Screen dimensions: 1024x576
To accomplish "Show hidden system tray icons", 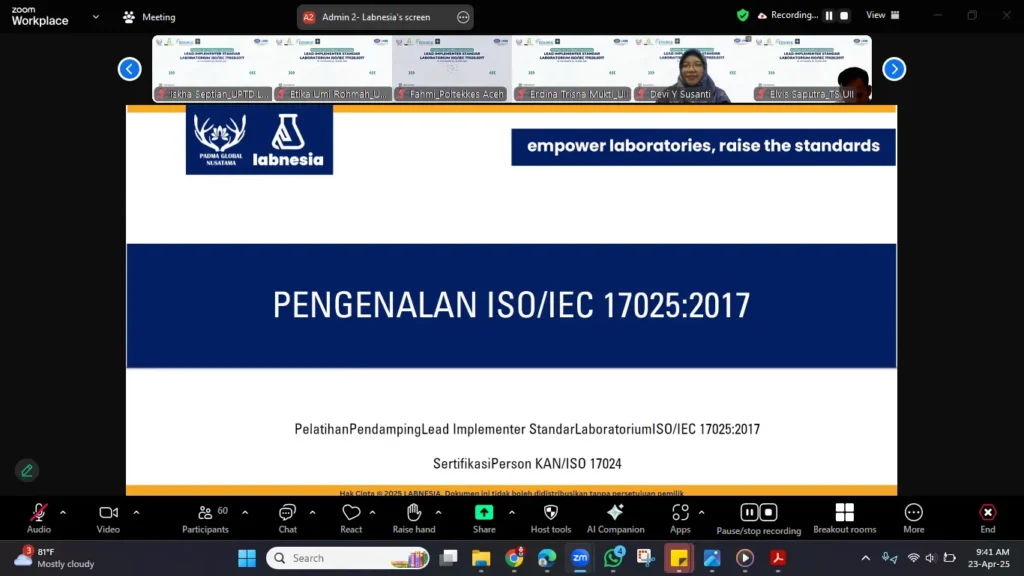I will (865, 558).
